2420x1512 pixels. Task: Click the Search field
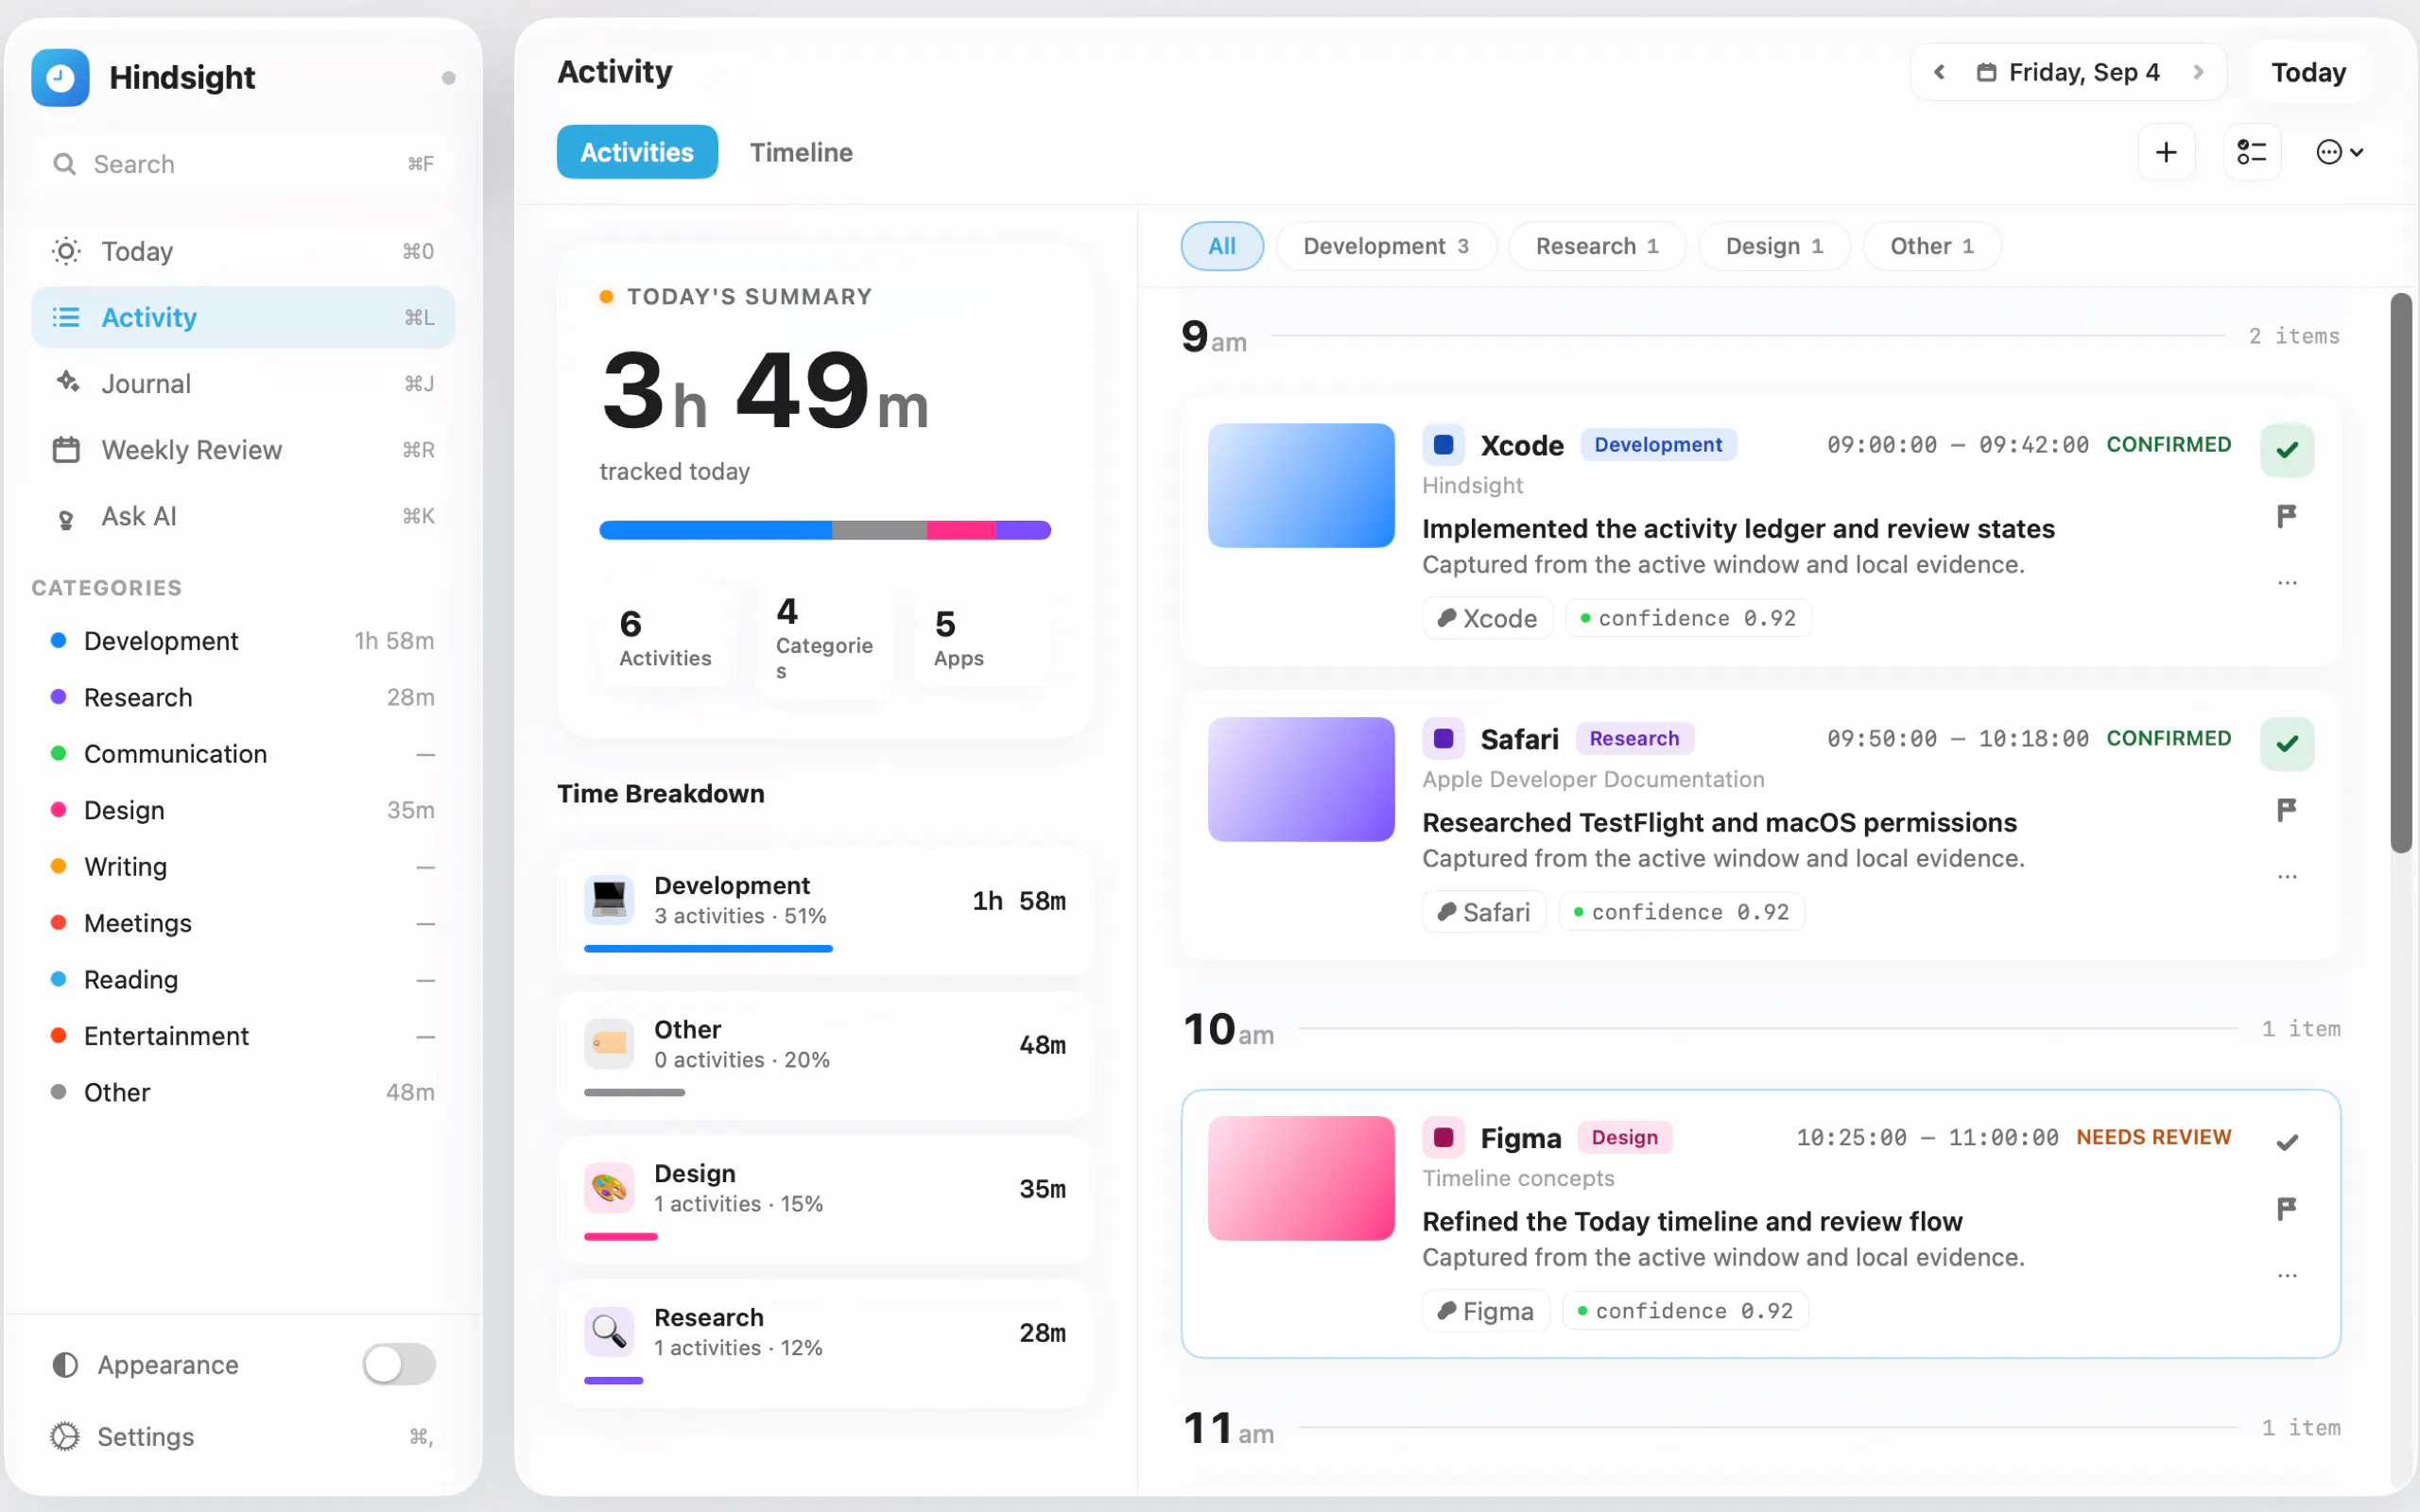243,164
